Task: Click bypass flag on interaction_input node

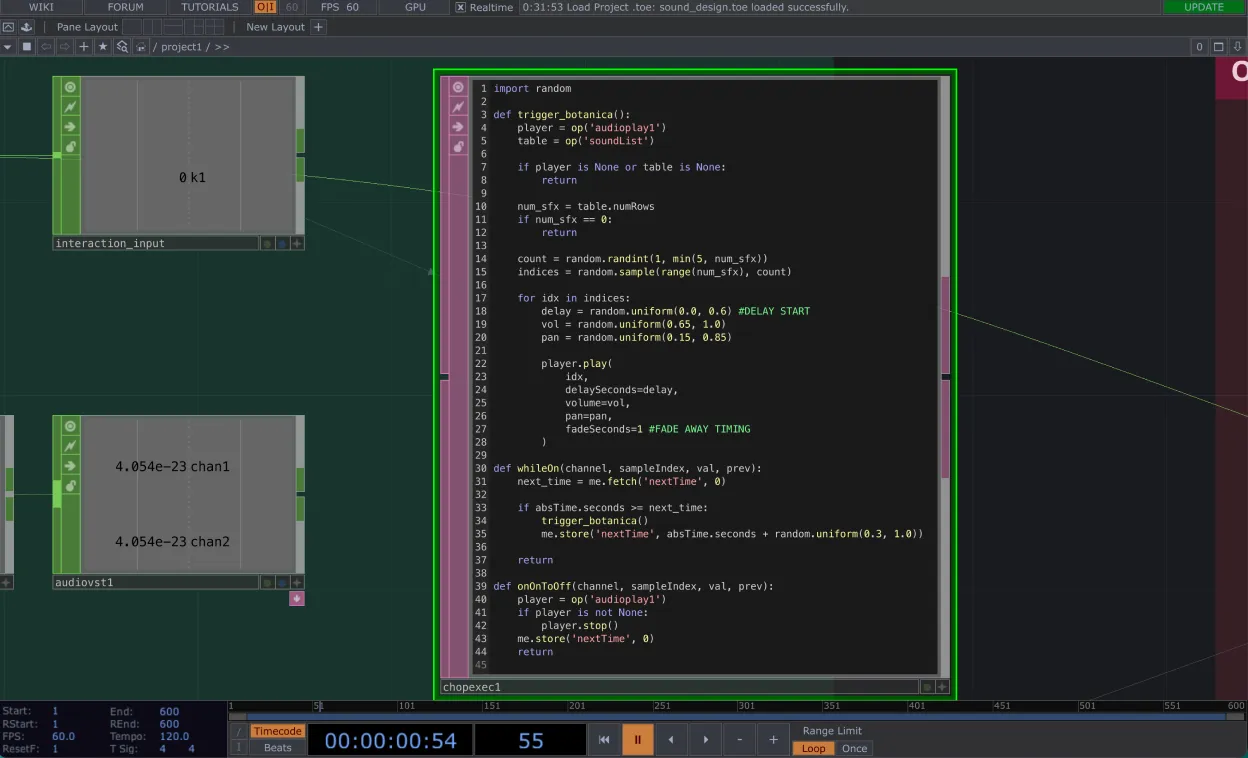Action: [70, 107]
